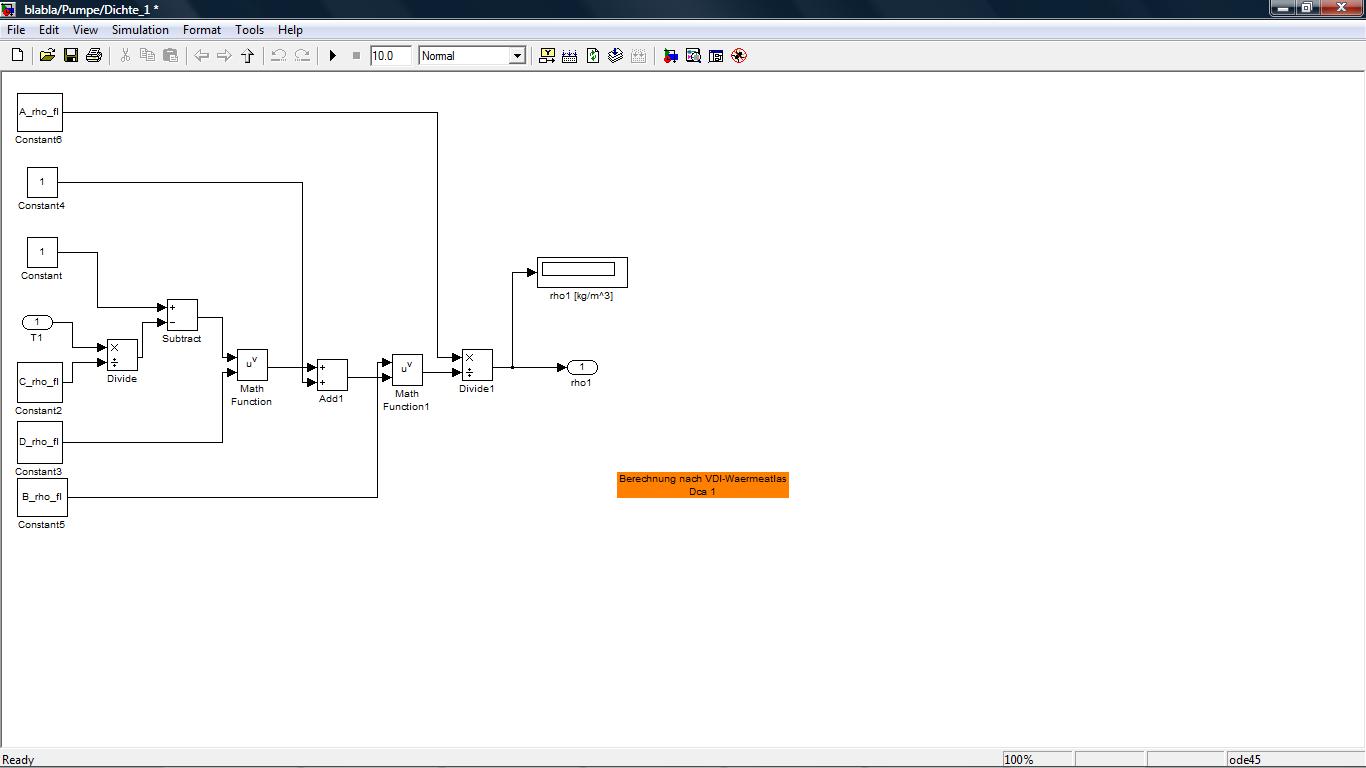Select the Subtract block
The height and width of the screenshot is (768, 1366).
[x=182, y=315]
